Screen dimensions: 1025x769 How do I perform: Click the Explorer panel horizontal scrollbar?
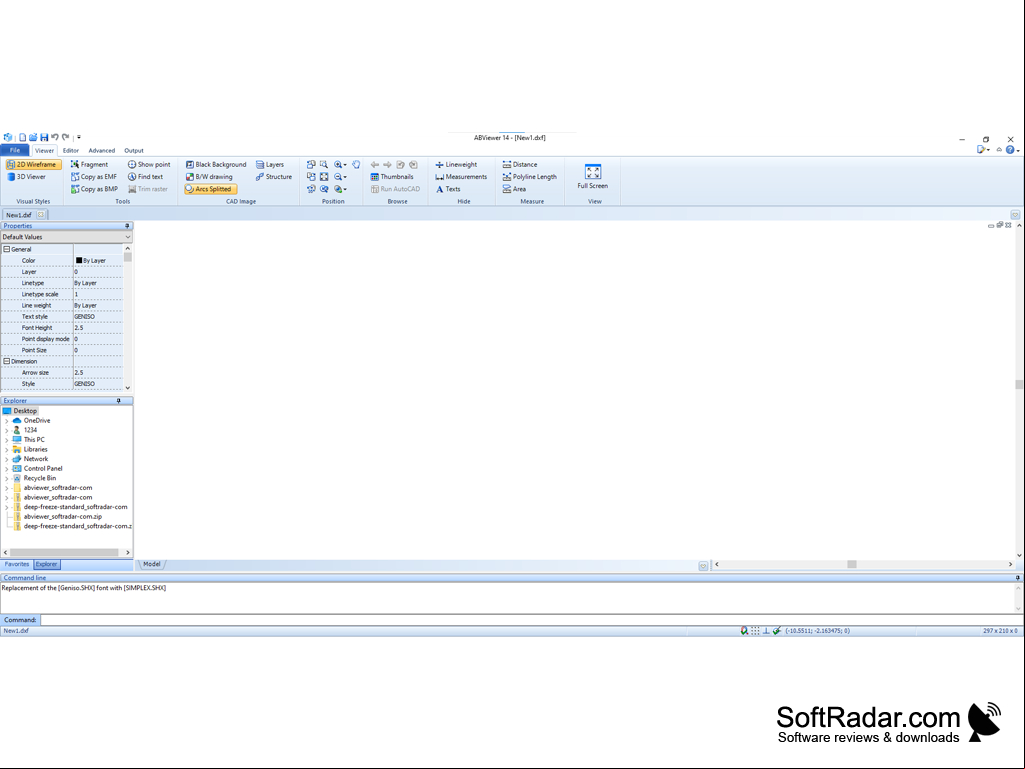click(x=66, y=553)
